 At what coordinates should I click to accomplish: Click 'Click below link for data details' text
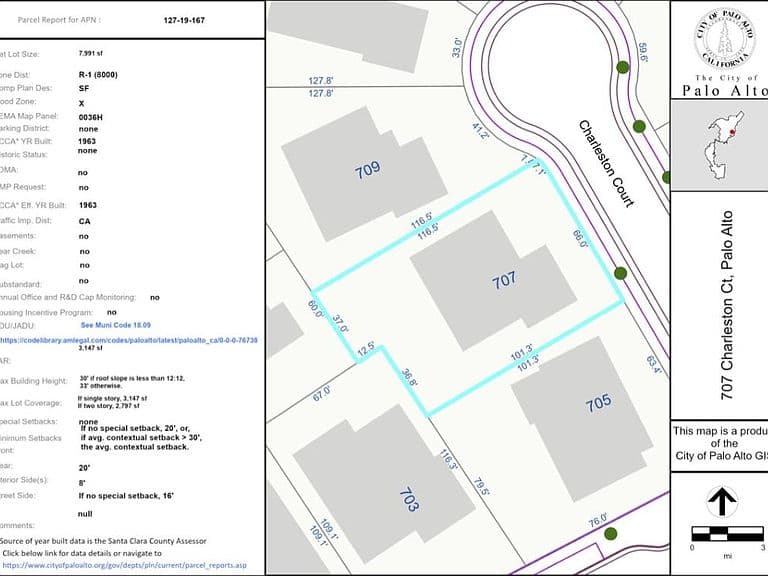click(82, 553)
